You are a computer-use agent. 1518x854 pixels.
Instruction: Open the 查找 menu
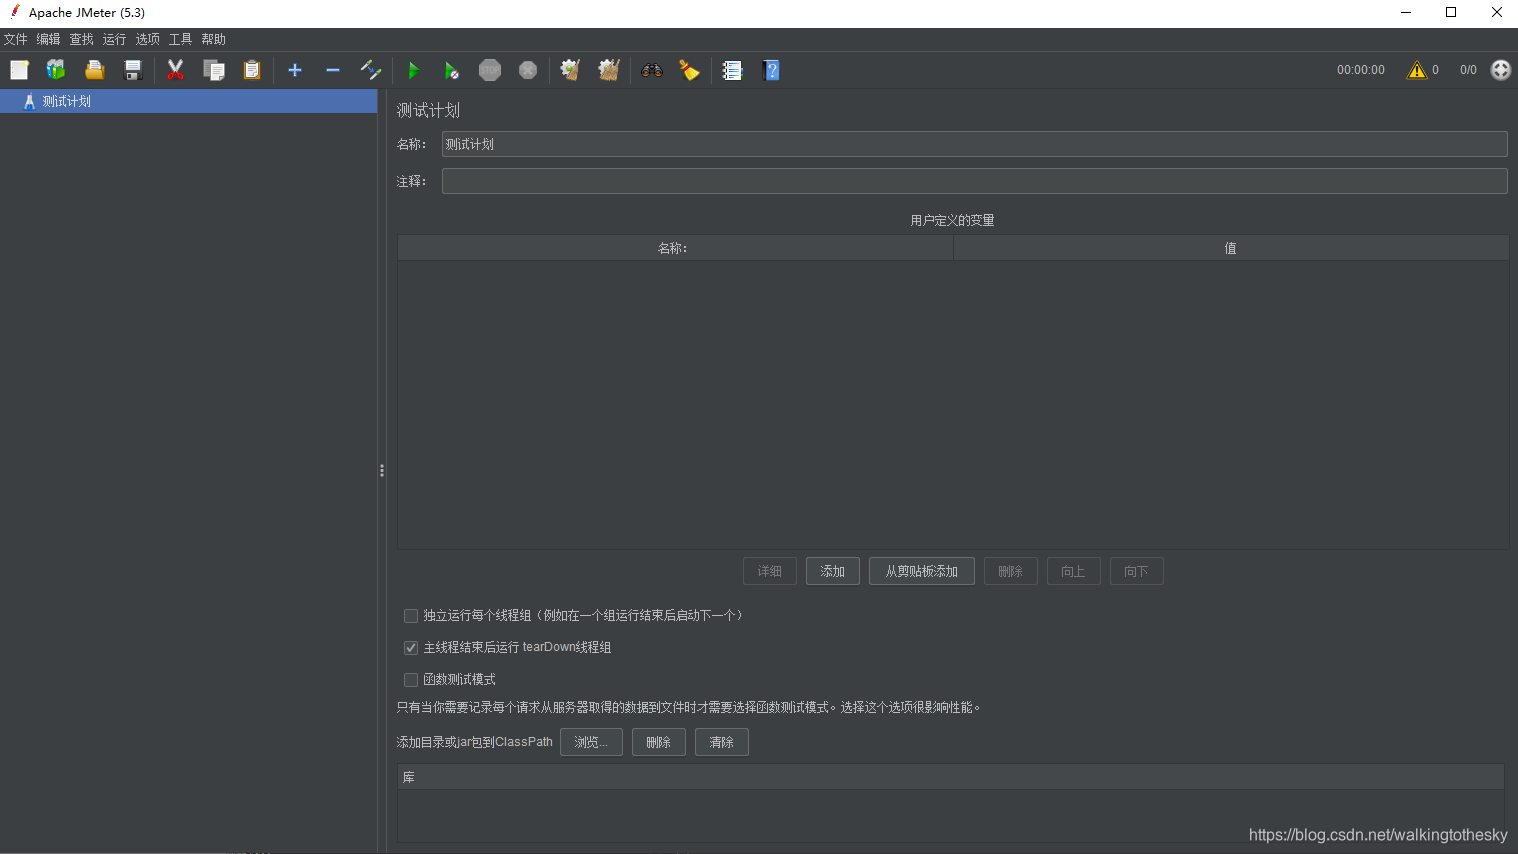[x=82, y=40]
